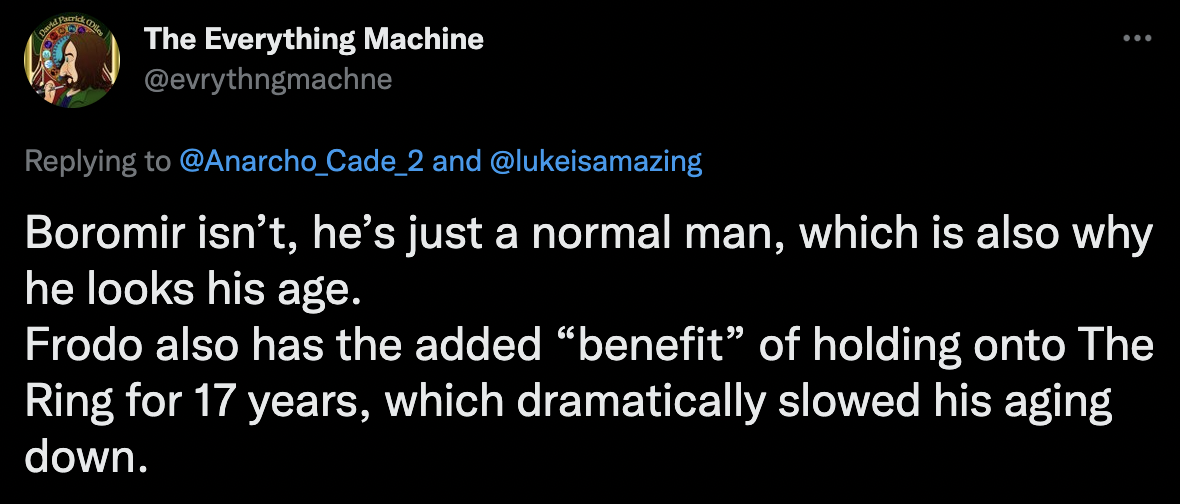The image size is (1180, 504).
Task: Click the "Replying to" label
Action: [x=99, y=162]
